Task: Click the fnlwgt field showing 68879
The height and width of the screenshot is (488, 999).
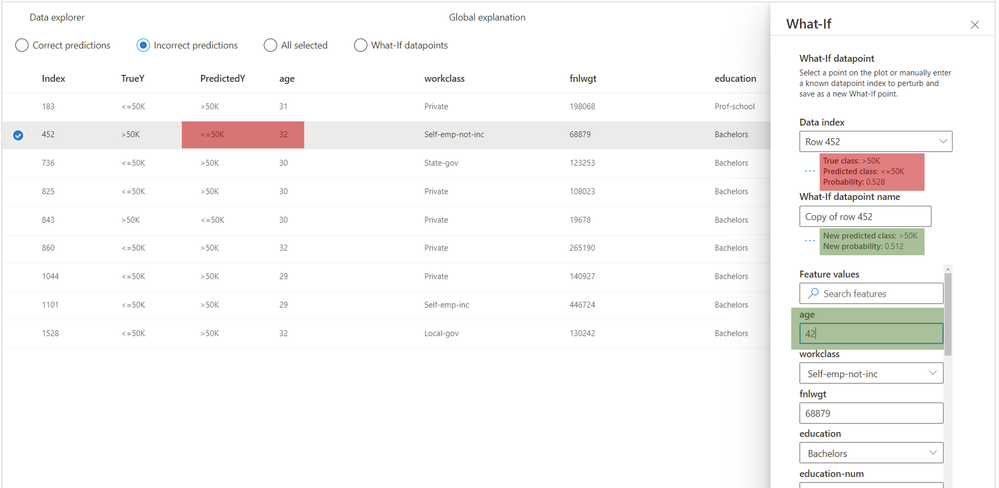Action: click(871, 413)
